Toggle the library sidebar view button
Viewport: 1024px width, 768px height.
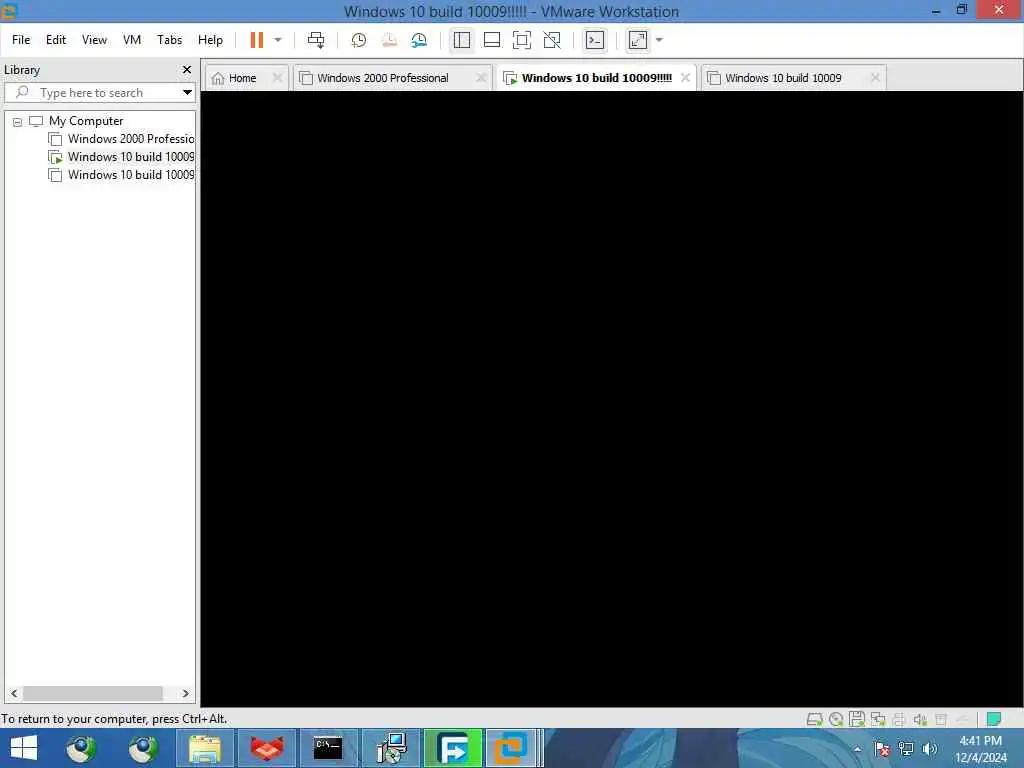[x=462, y=40]
